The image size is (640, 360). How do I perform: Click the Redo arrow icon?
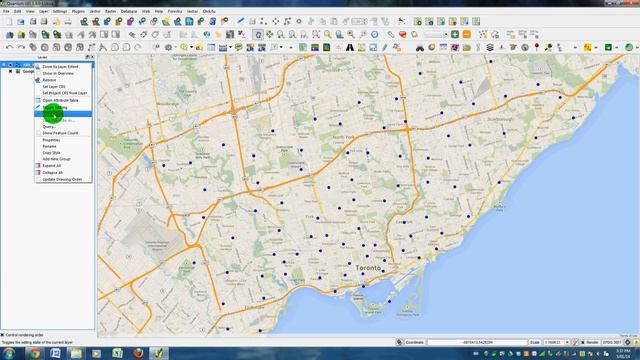21,48
